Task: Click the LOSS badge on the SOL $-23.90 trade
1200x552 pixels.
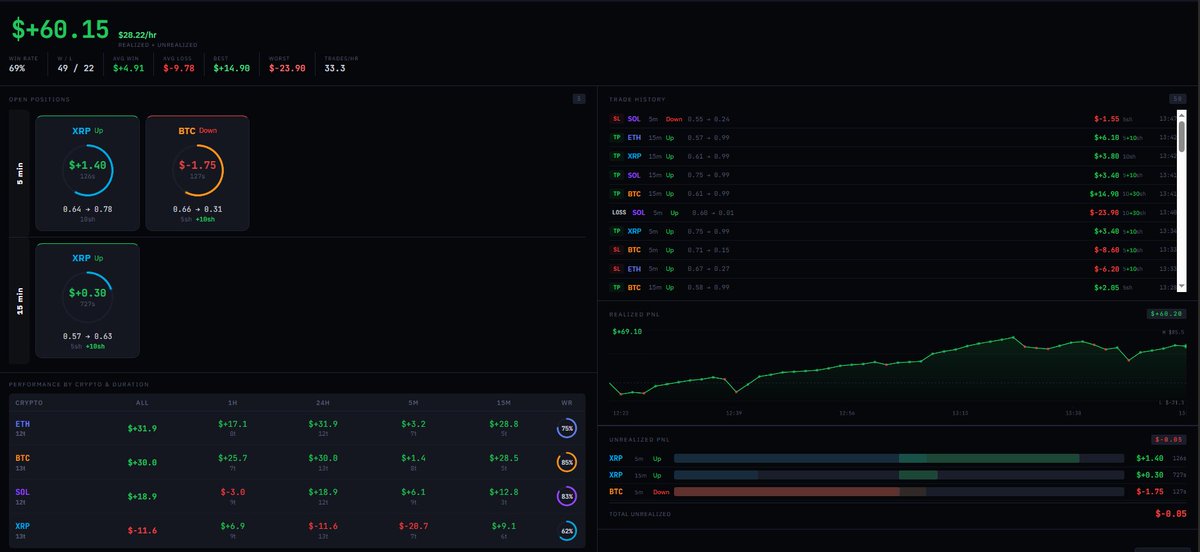Action: (618, 212)
